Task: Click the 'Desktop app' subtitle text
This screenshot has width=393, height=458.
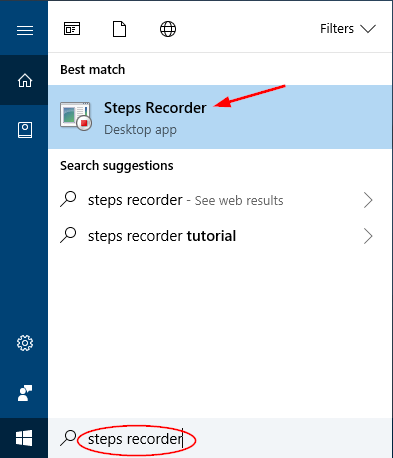Action: point(140,130)
